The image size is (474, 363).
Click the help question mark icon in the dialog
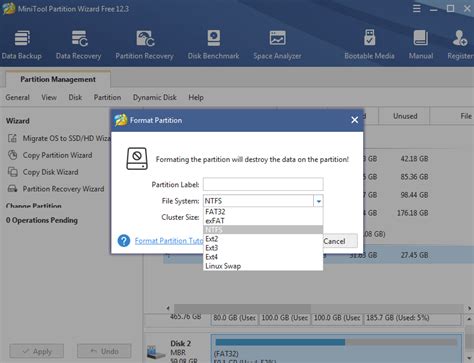(124, 241)
